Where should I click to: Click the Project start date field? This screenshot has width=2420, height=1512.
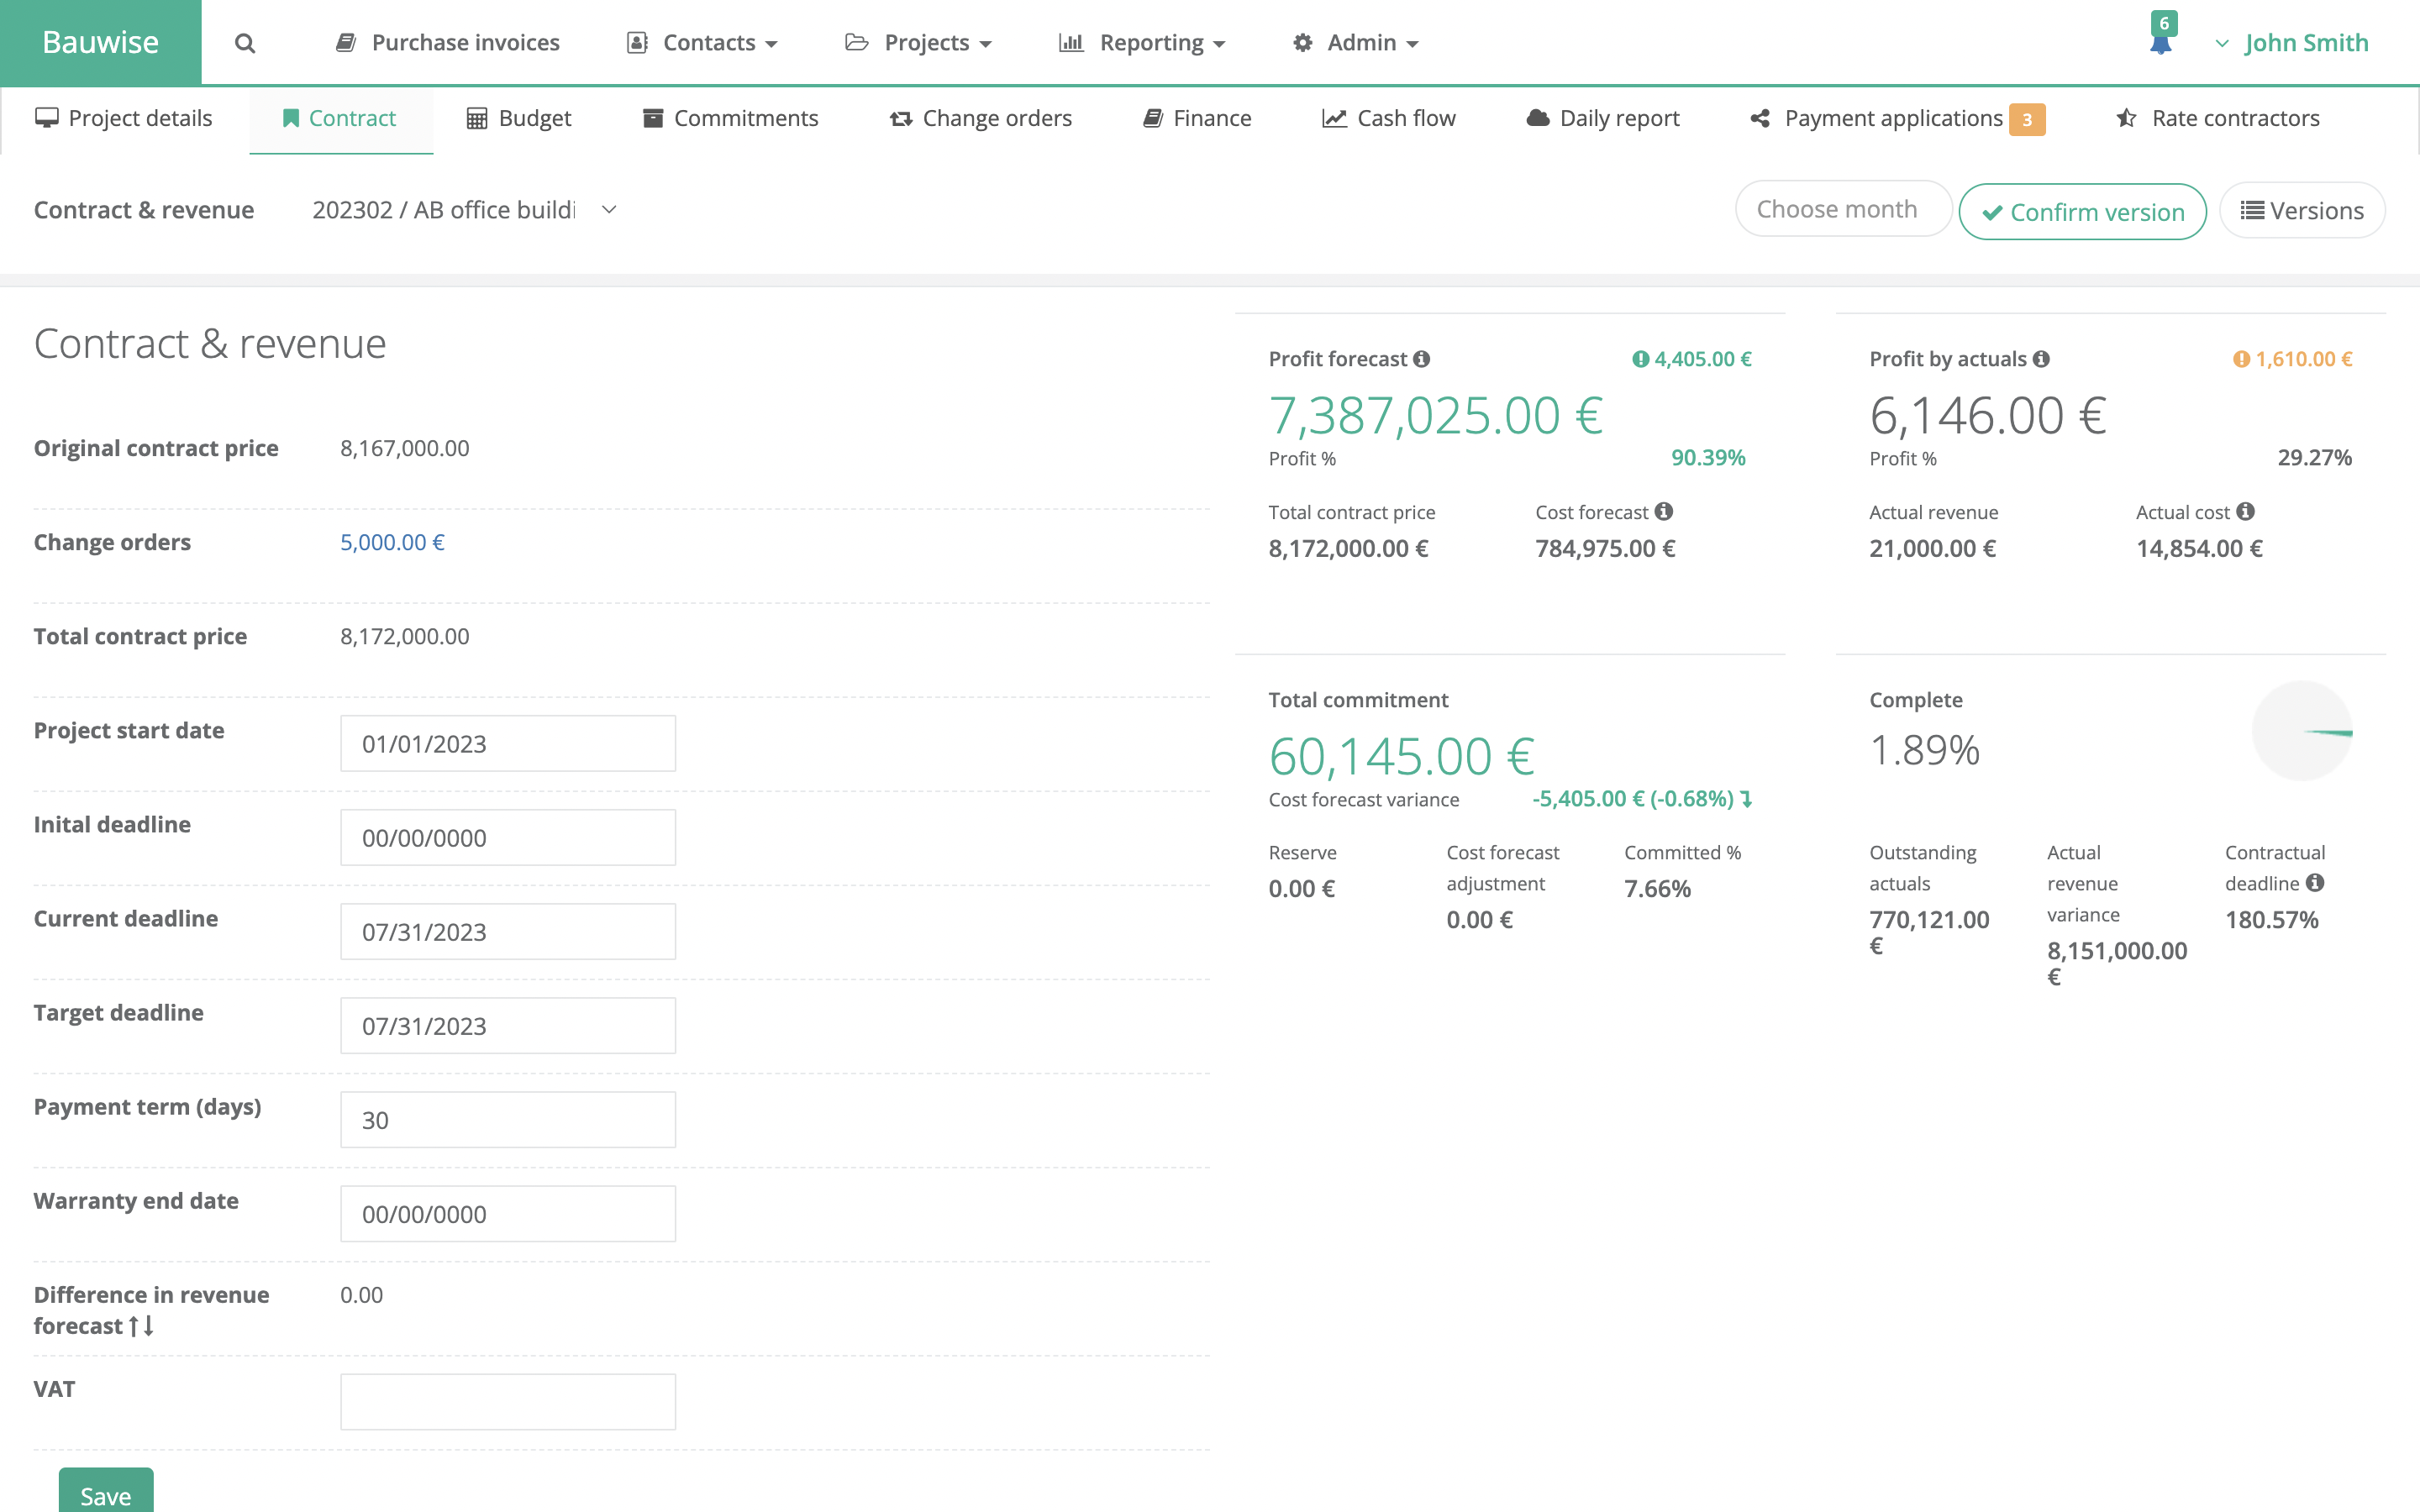(508, 743)
